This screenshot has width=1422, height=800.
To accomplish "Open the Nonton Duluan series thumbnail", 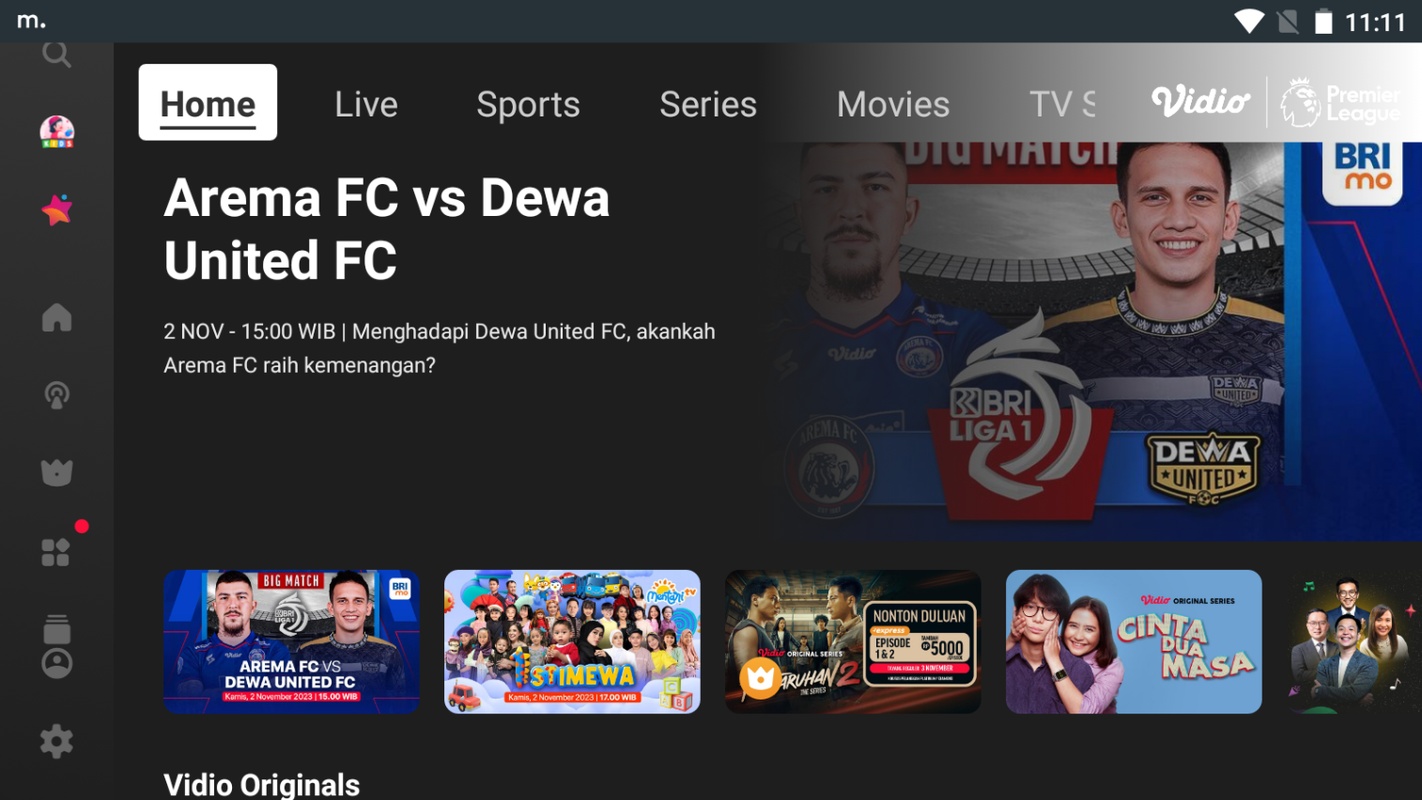I will 853,641.
